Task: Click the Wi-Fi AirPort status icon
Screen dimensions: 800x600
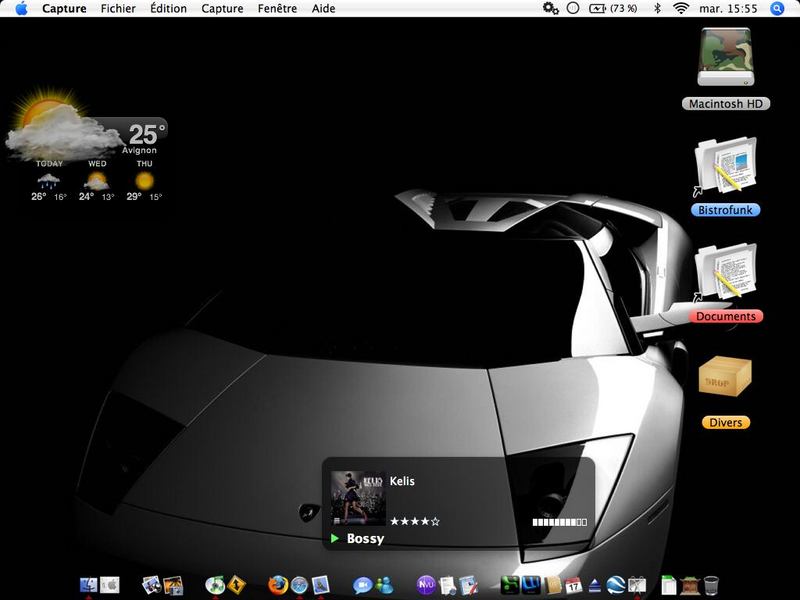Action: pos(682,8)
